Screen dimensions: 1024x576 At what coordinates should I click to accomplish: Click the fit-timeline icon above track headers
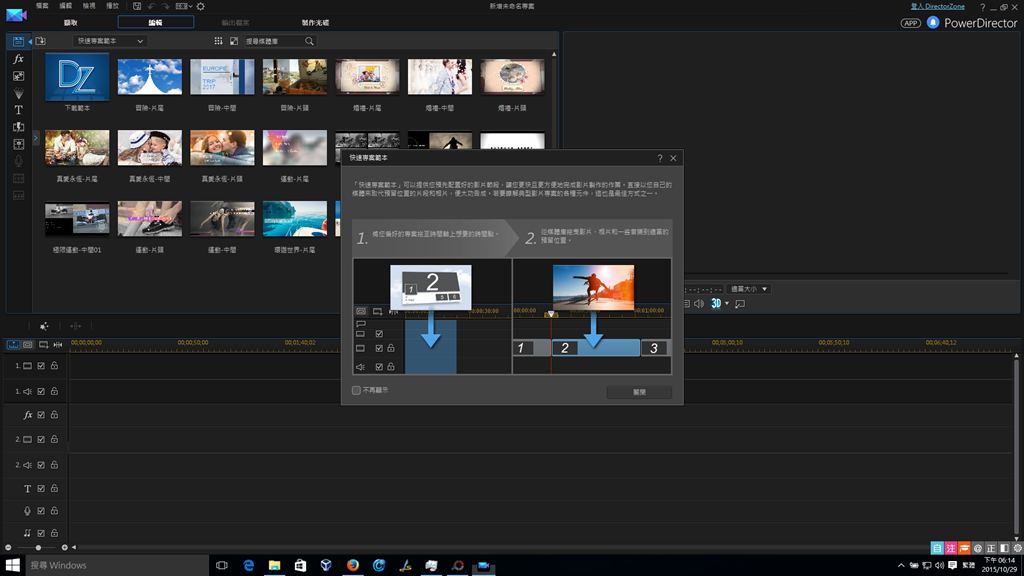coord(58,344)
